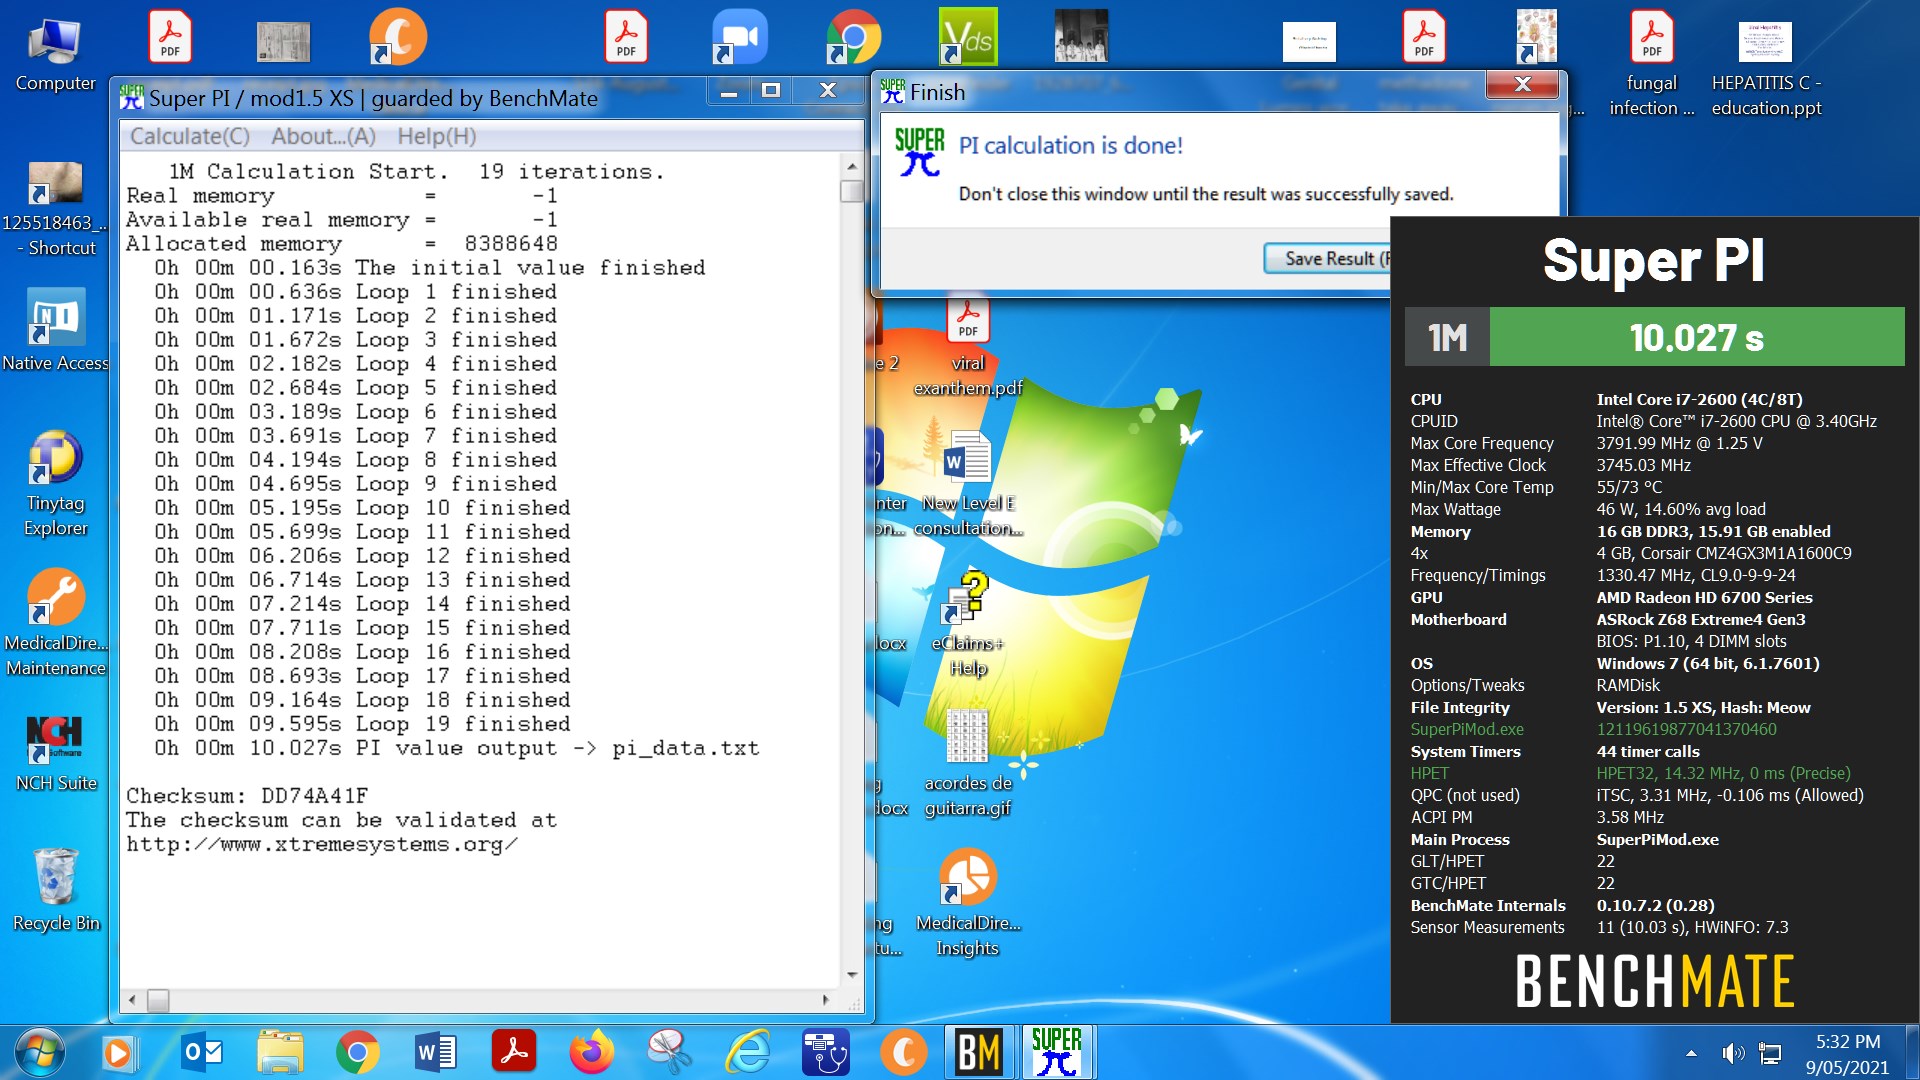Click the Super PI scrollbar down arrow
1920x1080 pixels.
pos(852,974)
